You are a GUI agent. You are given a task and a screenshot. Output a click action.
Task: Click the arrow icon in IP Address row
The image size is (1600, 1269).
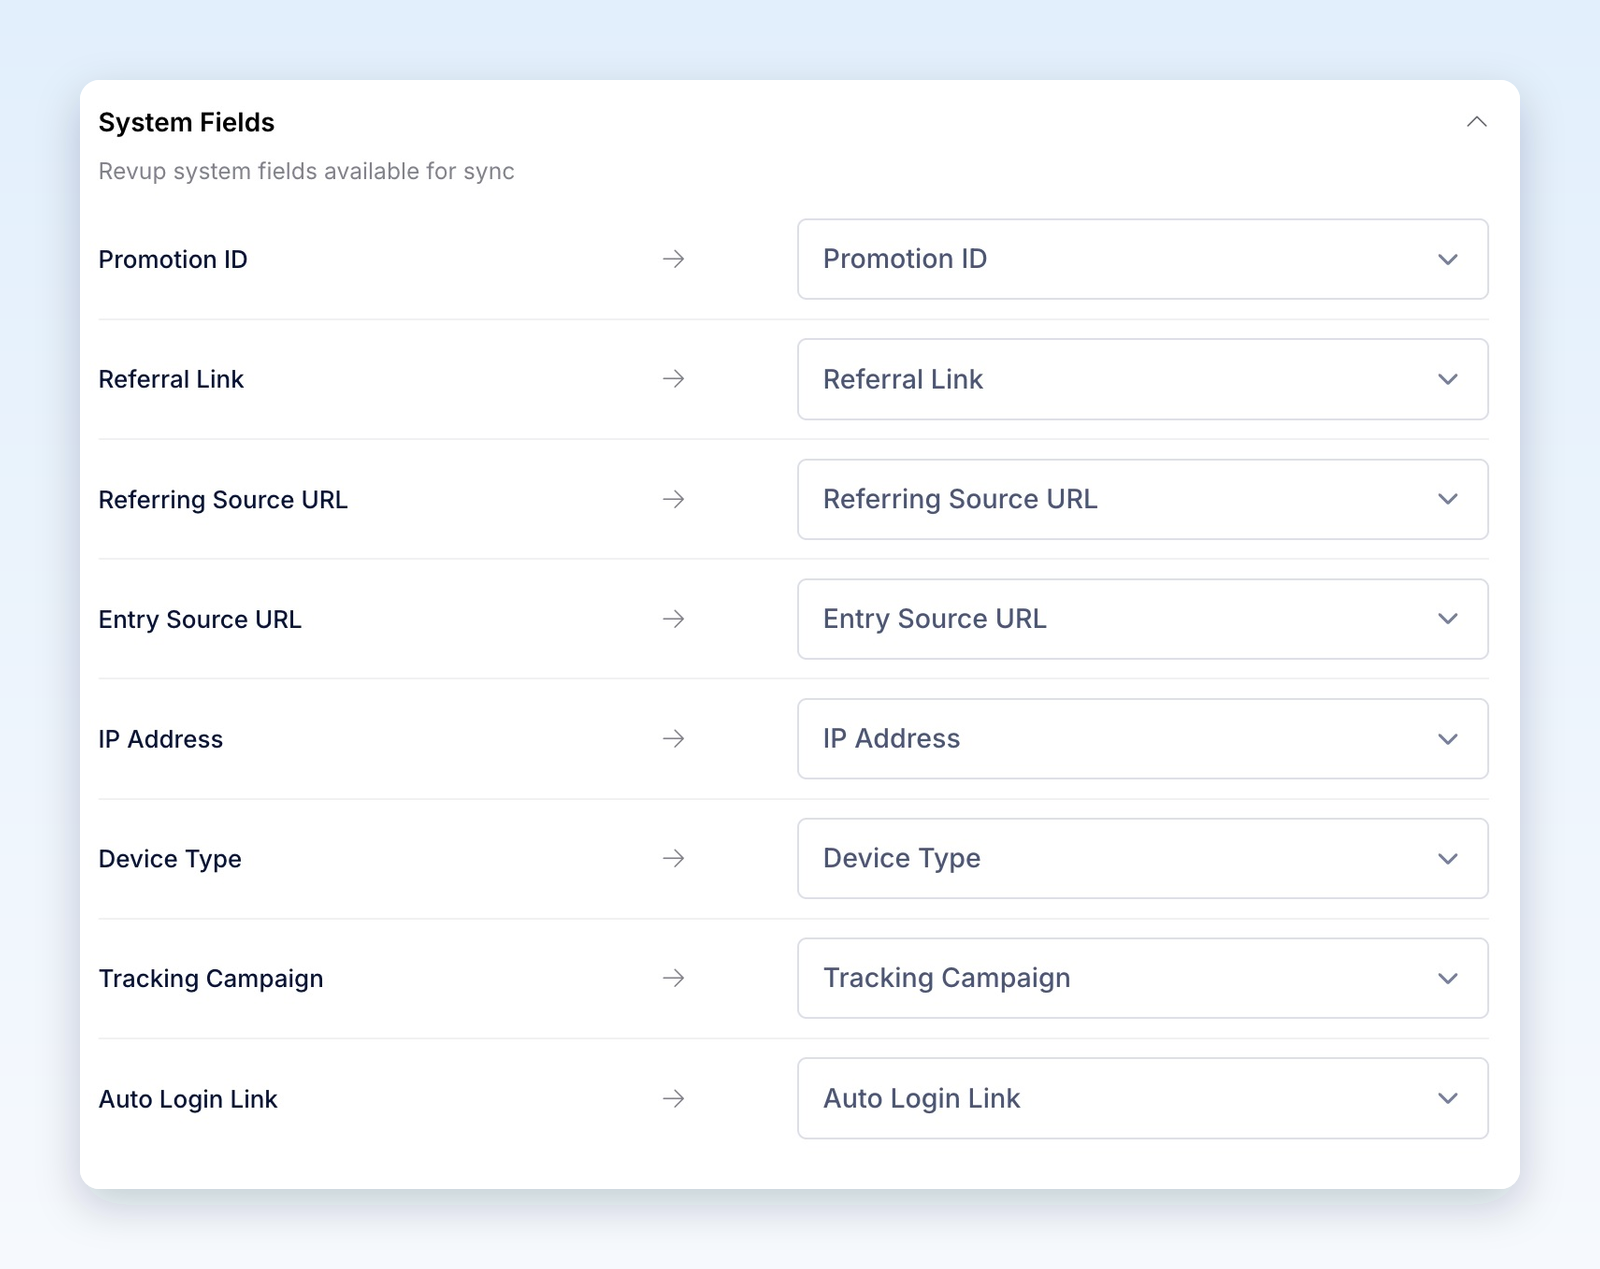click(674, 739)
